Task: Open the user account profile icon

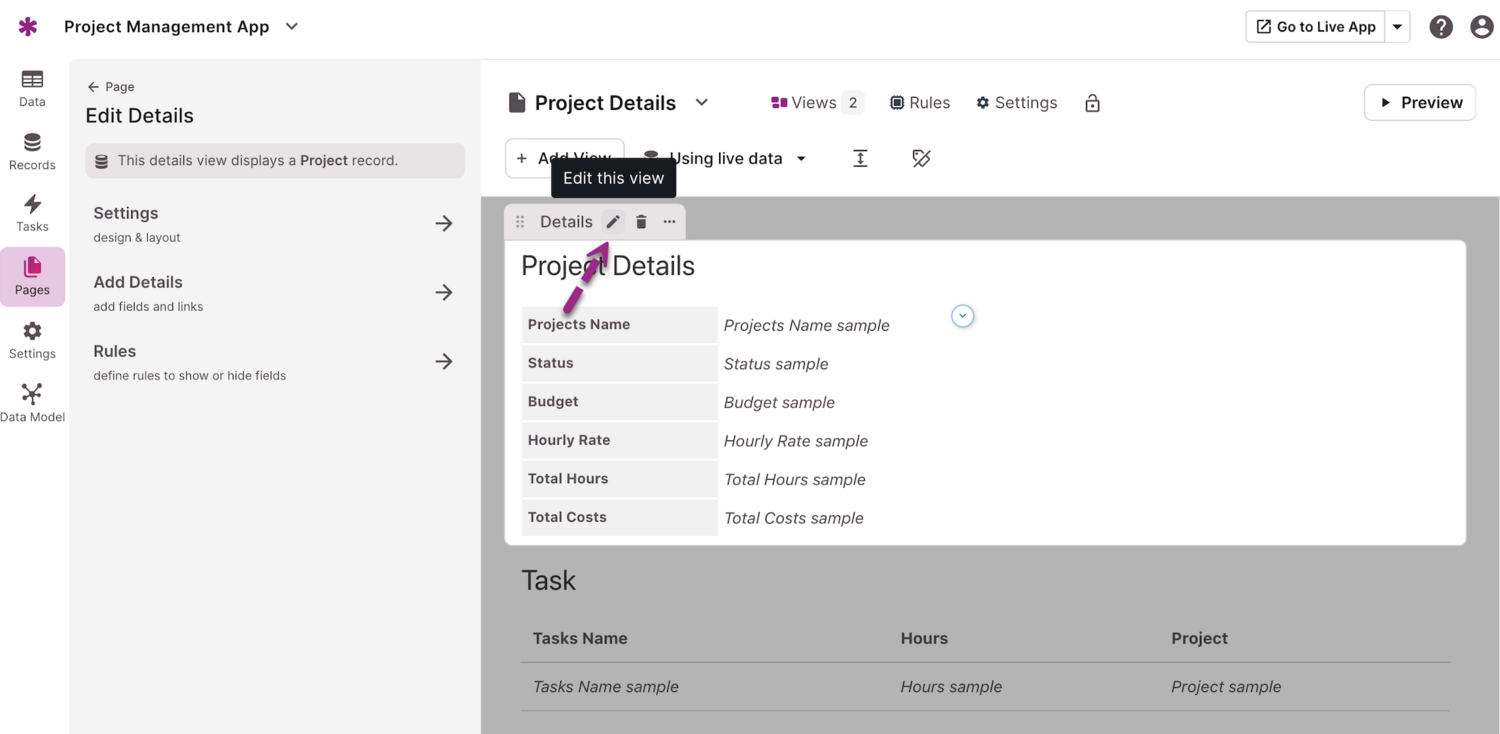Action: pos(1481,27)
